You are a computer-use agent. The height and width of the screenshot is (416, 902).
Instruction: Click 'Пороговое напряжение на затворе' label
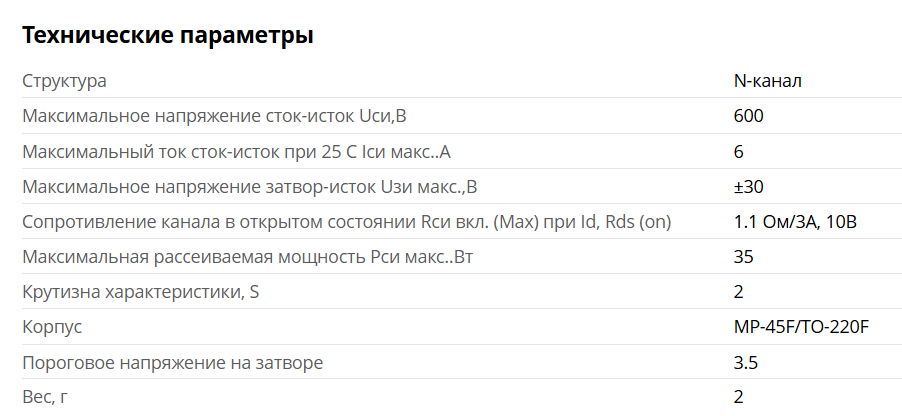172,362
